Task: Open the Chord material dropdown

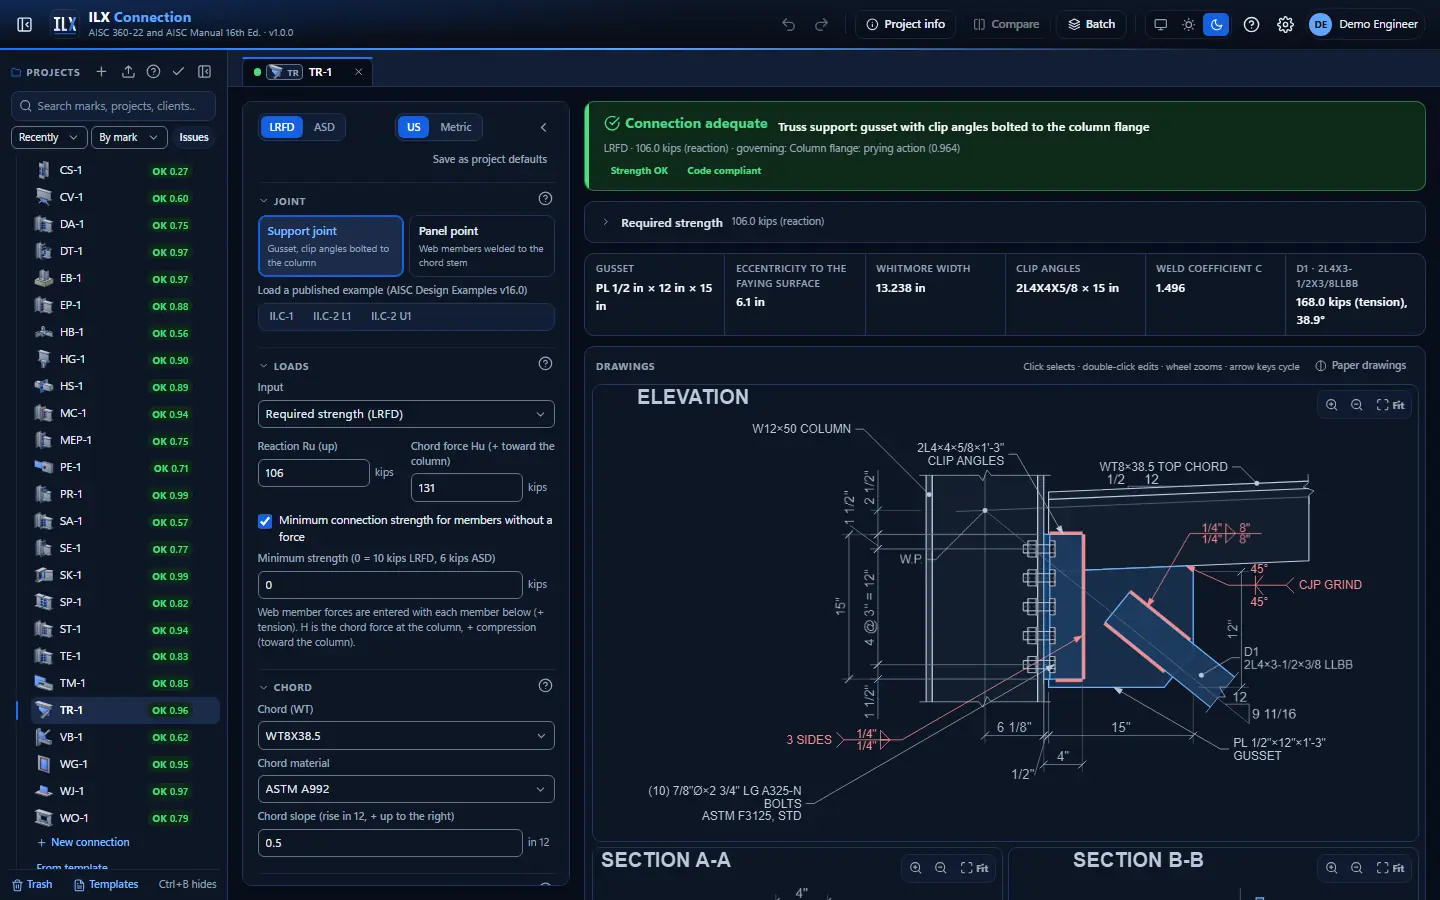Action: [x=406, y=789]
